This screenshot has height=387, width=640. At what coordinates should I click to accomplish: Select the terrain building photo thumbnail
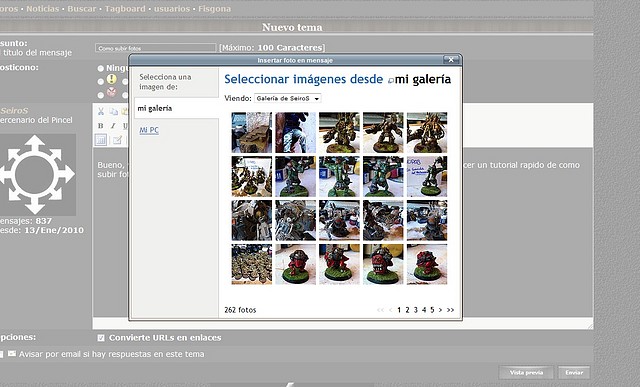pos(251,132)
